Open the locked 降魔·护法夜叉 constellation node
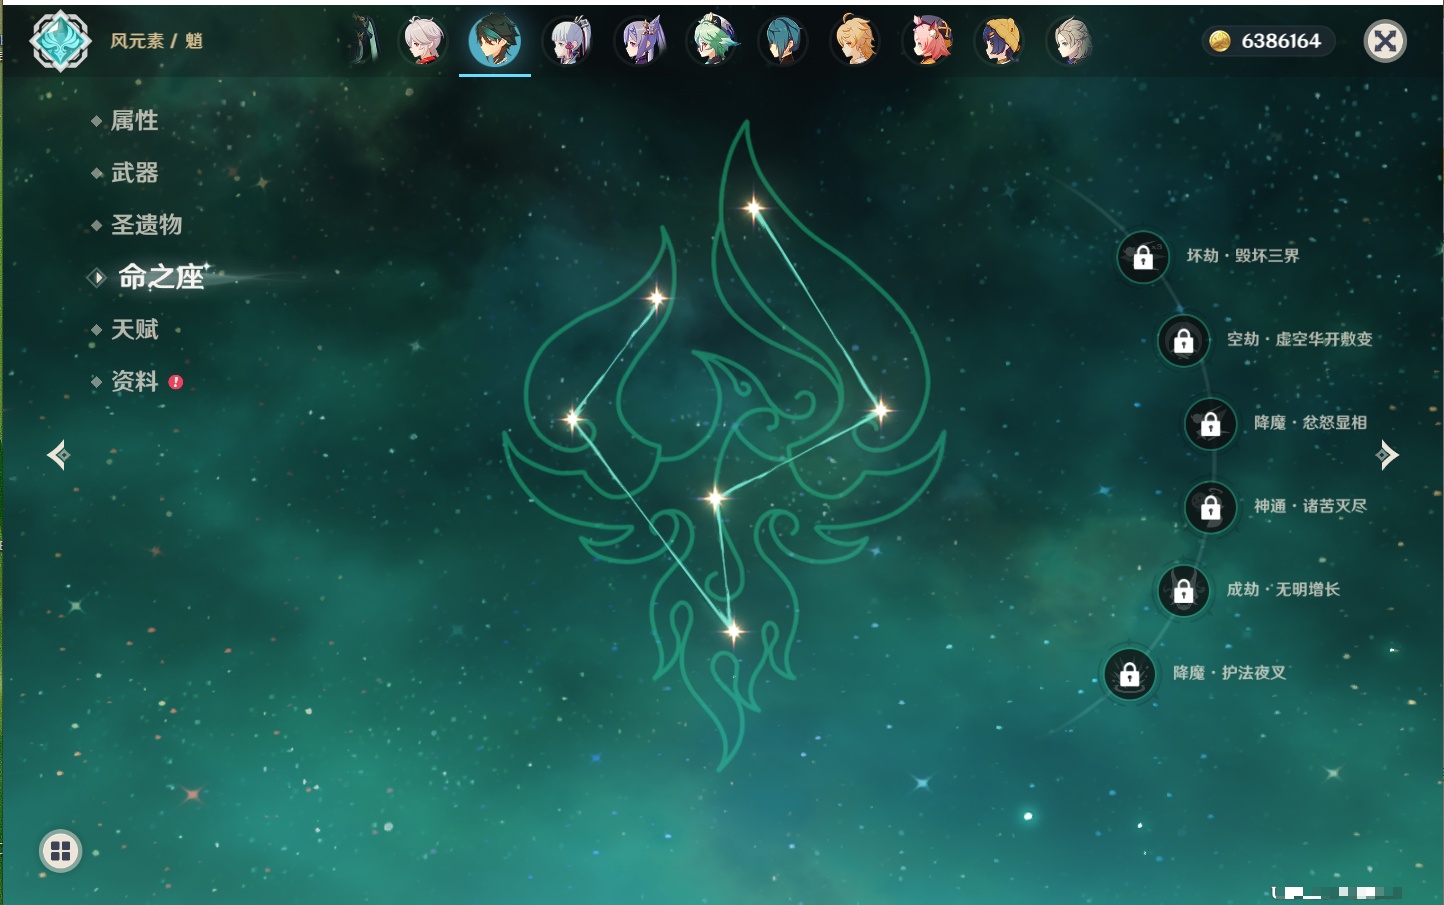Viewport: 1444px width, 905px height. [x=1129, y=674]
